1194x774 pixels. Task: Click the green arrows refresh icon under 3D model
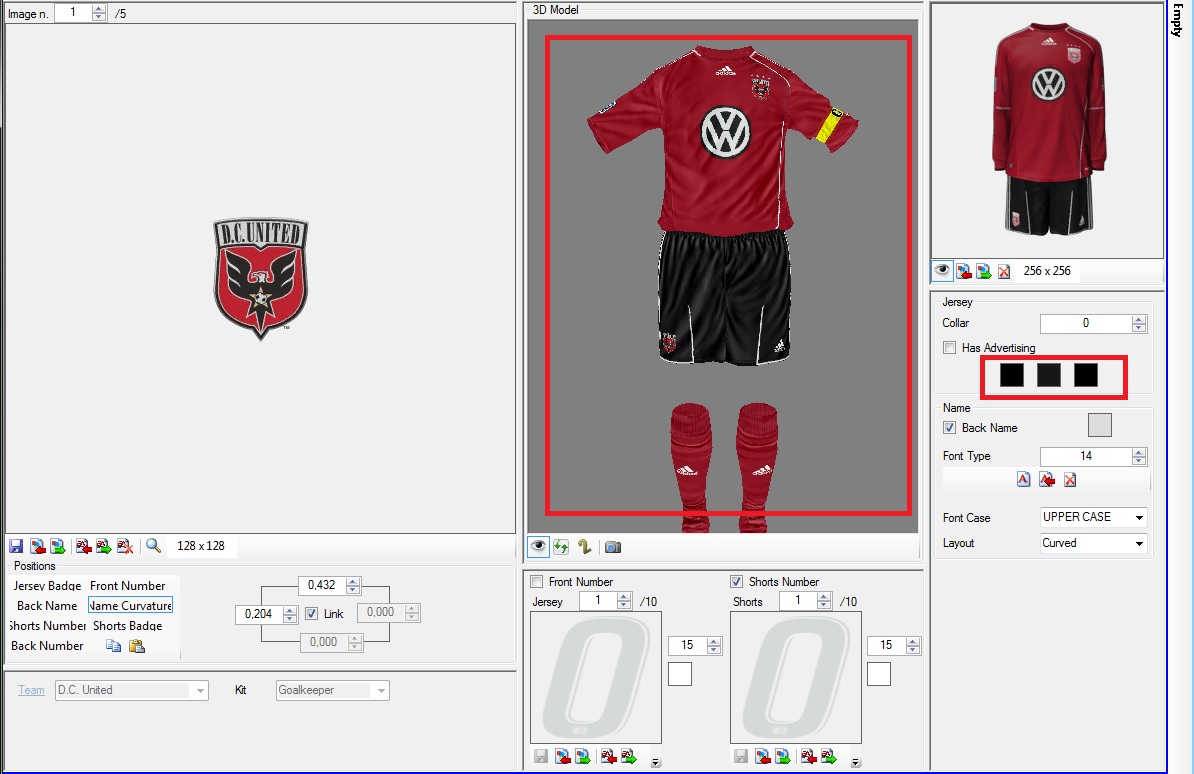pyautogui.click(x=562, y=547)
